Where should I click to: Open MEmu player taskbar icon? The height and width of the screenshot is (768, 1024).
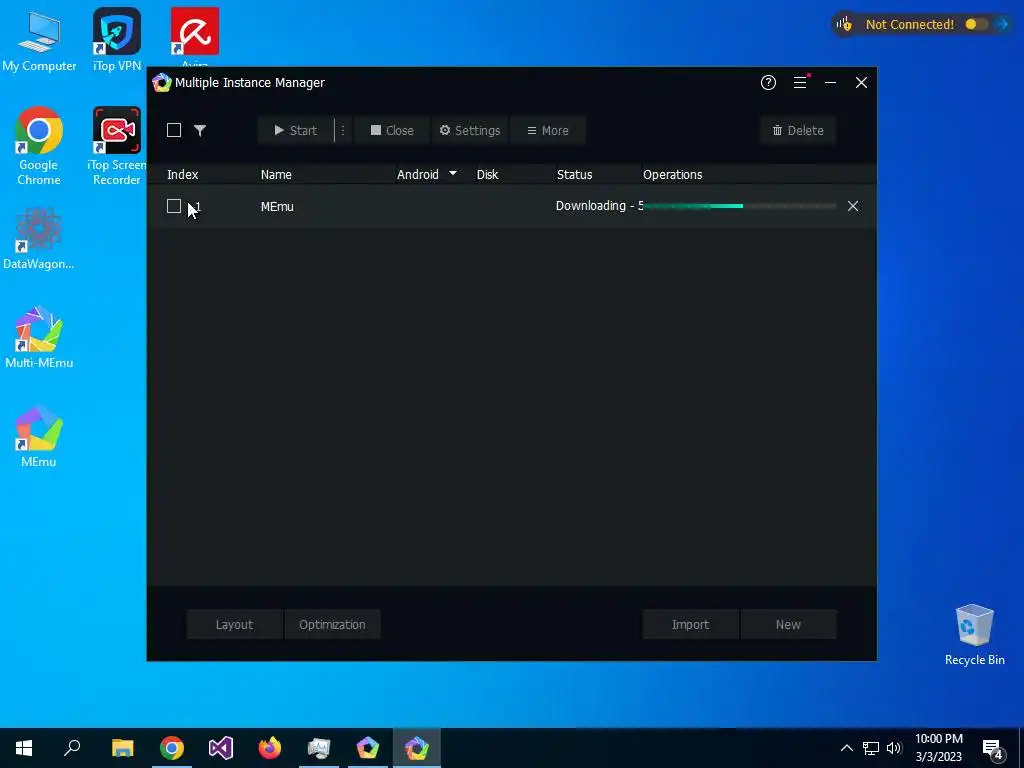368,748
